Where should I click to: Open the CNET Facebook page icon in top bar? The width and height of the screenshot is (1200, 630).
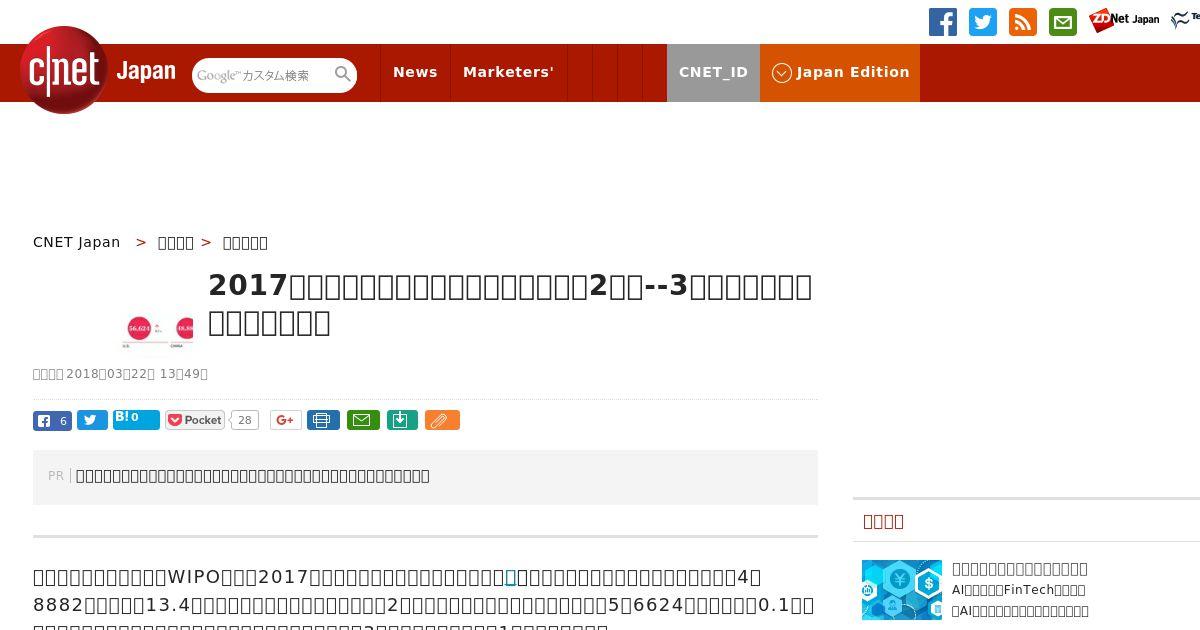[943, 22]
